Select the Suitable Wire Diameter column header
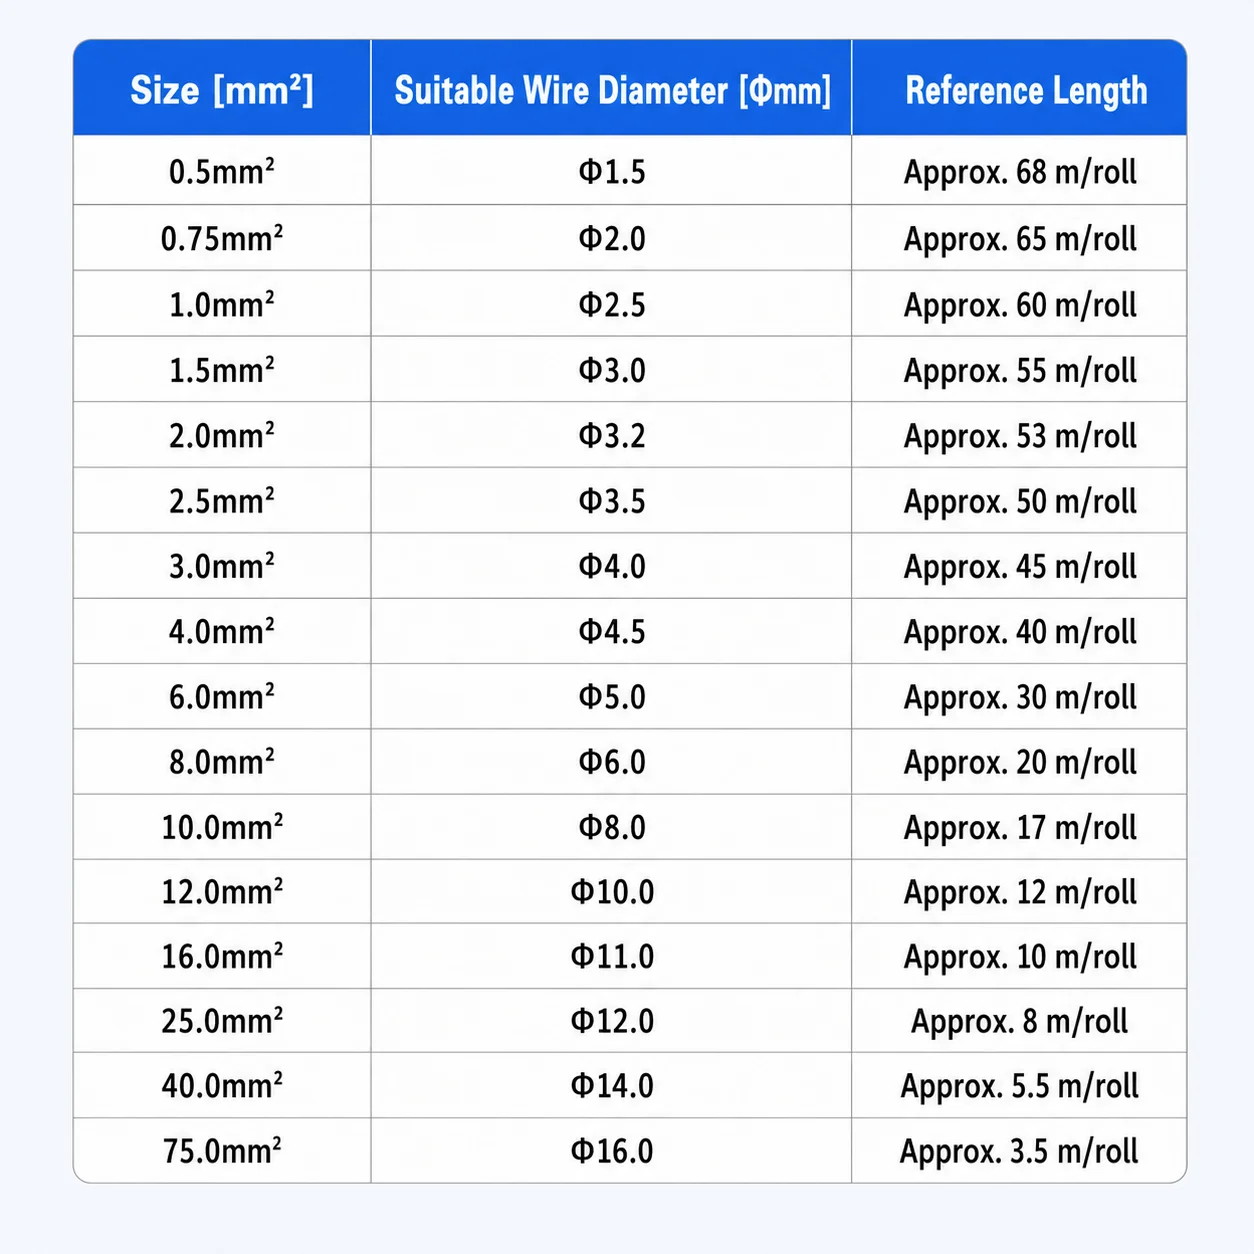The width and height of the screenshot is (1254, 1254). [611, 88]
